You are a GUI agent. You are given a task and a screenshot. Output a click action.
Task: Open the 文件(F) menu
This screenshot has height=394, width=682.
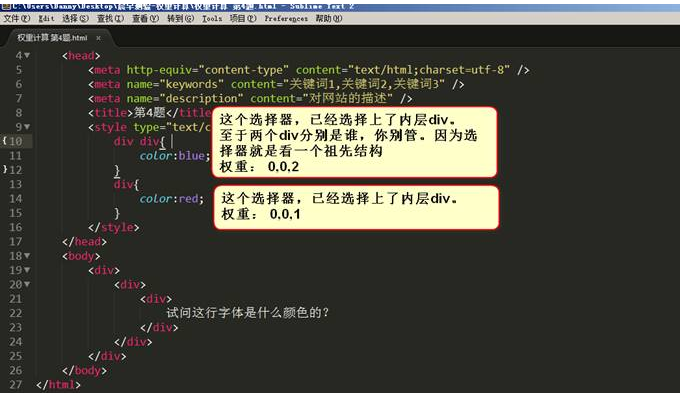pos(17,18)
